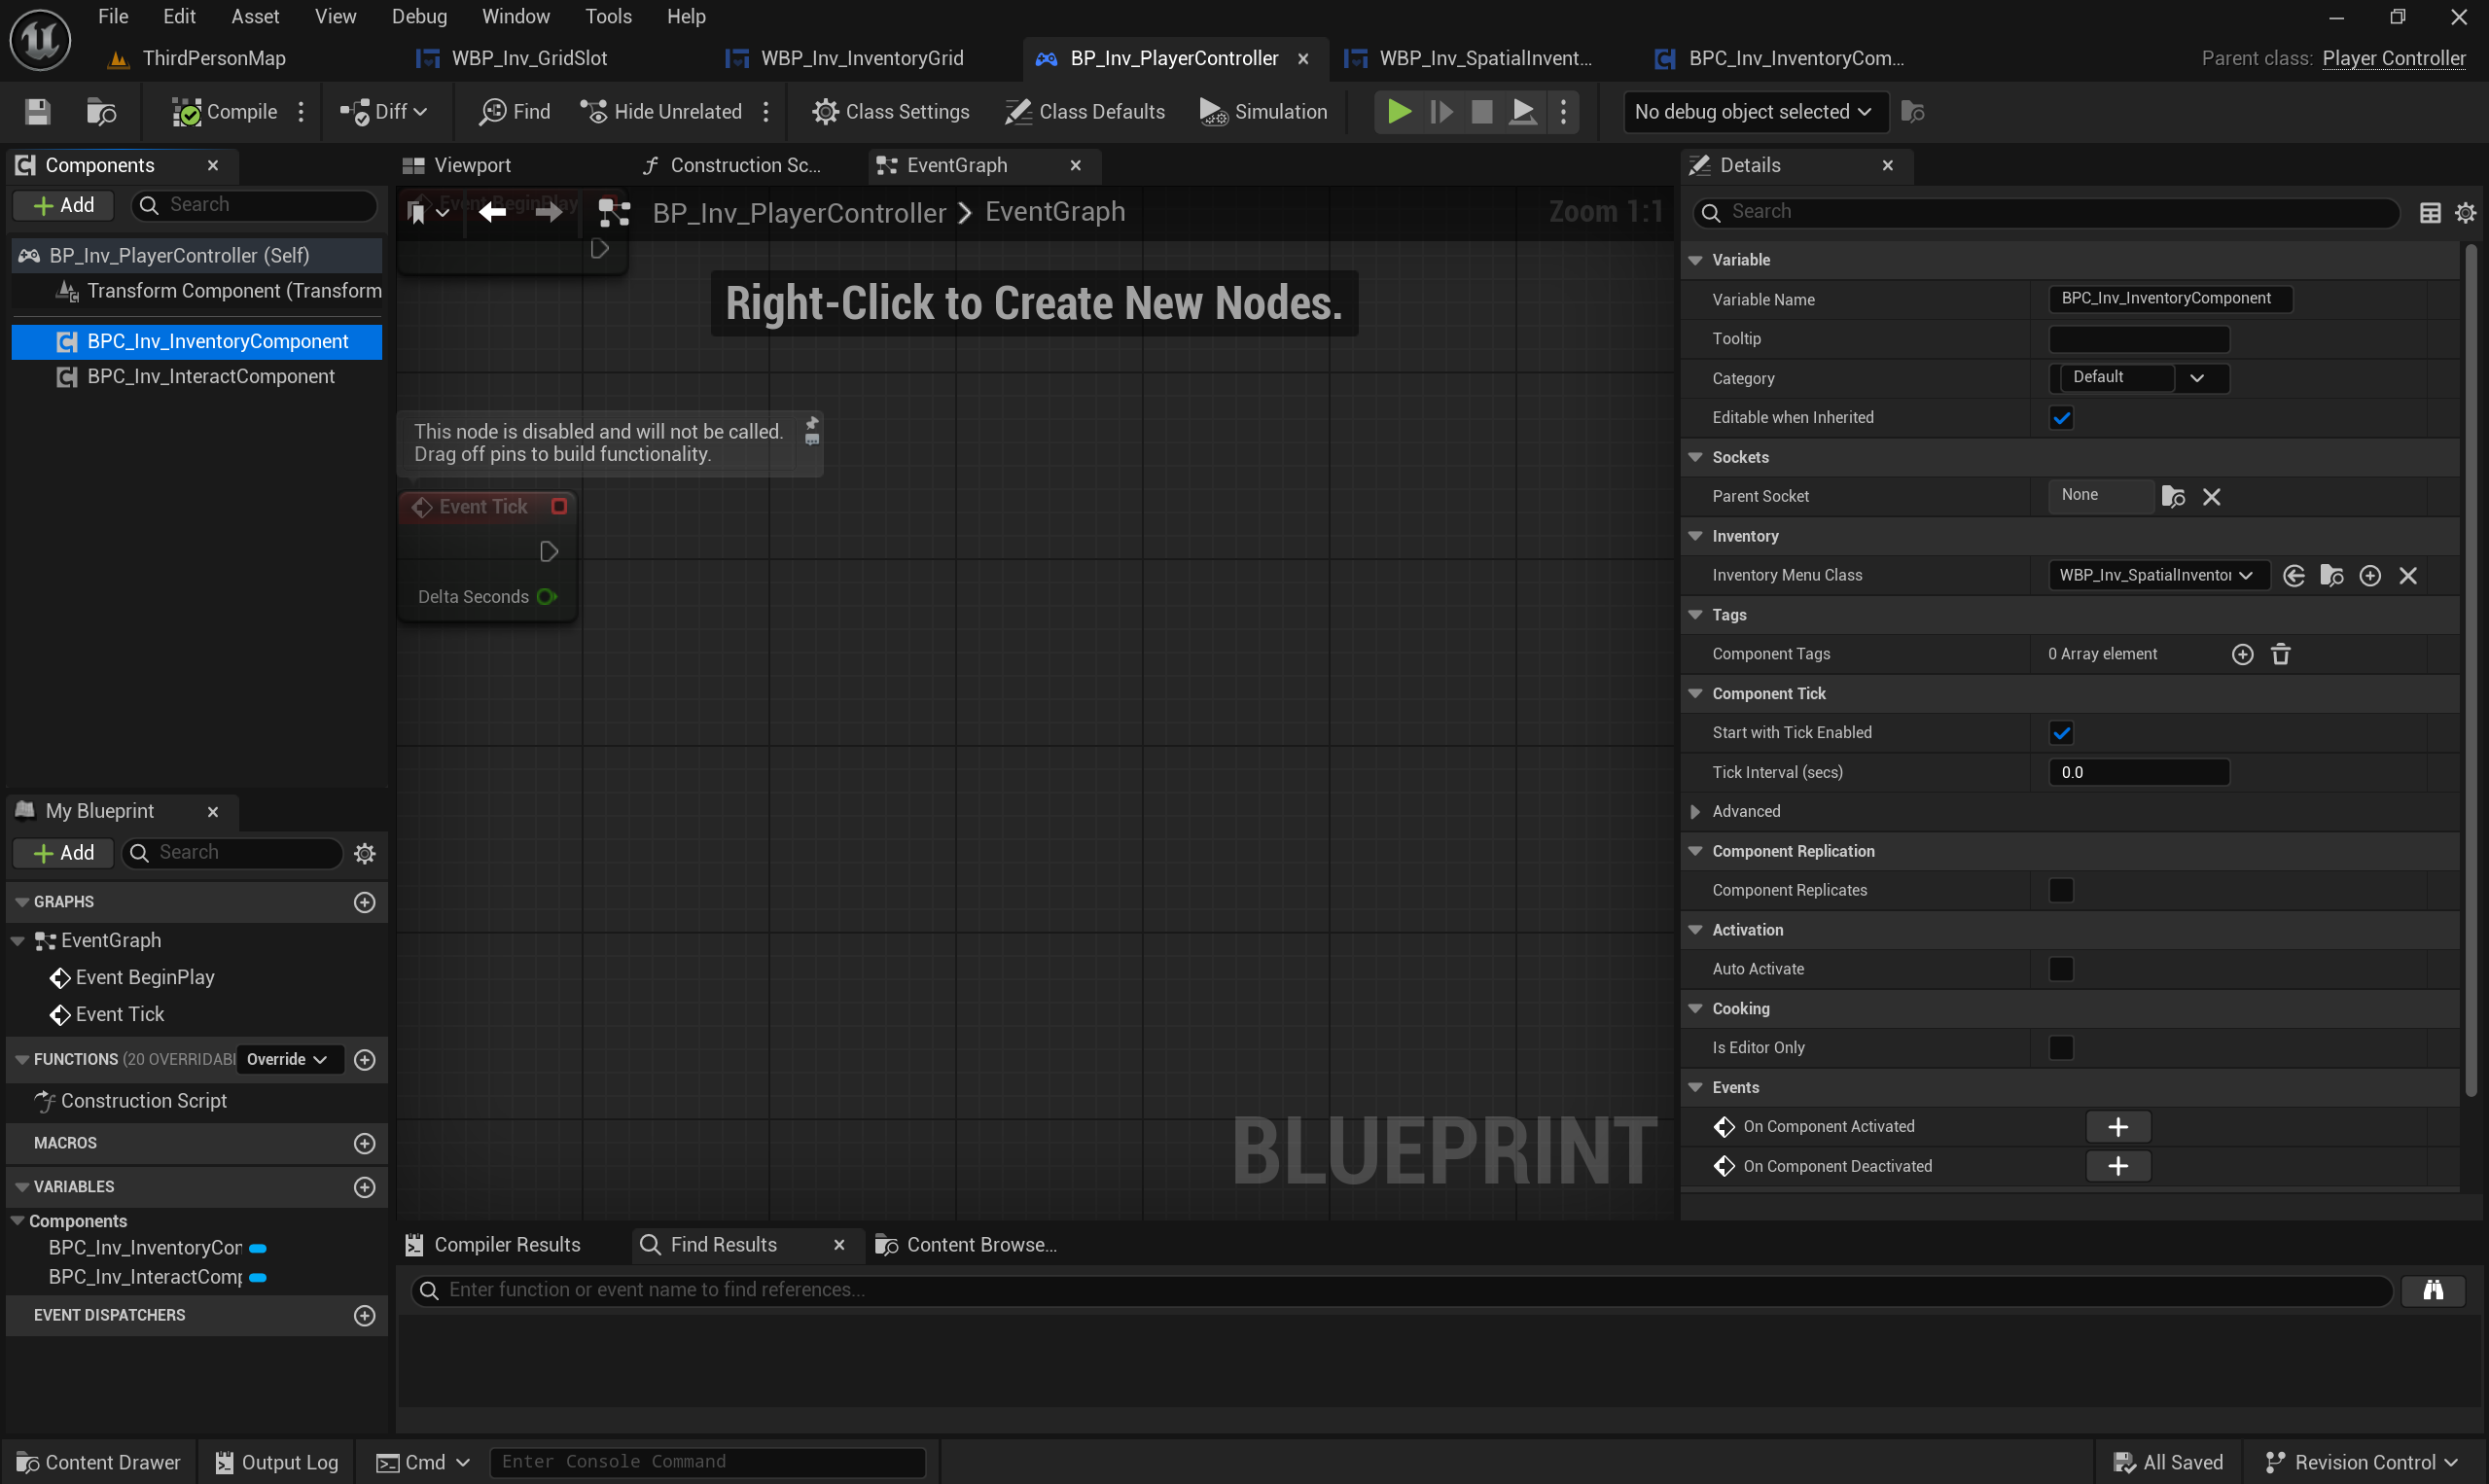Click the binoculars find-in-all-blueprints icon
The height and width of the screenshot is (1484, 2489).
(x=2432, y=1290)
